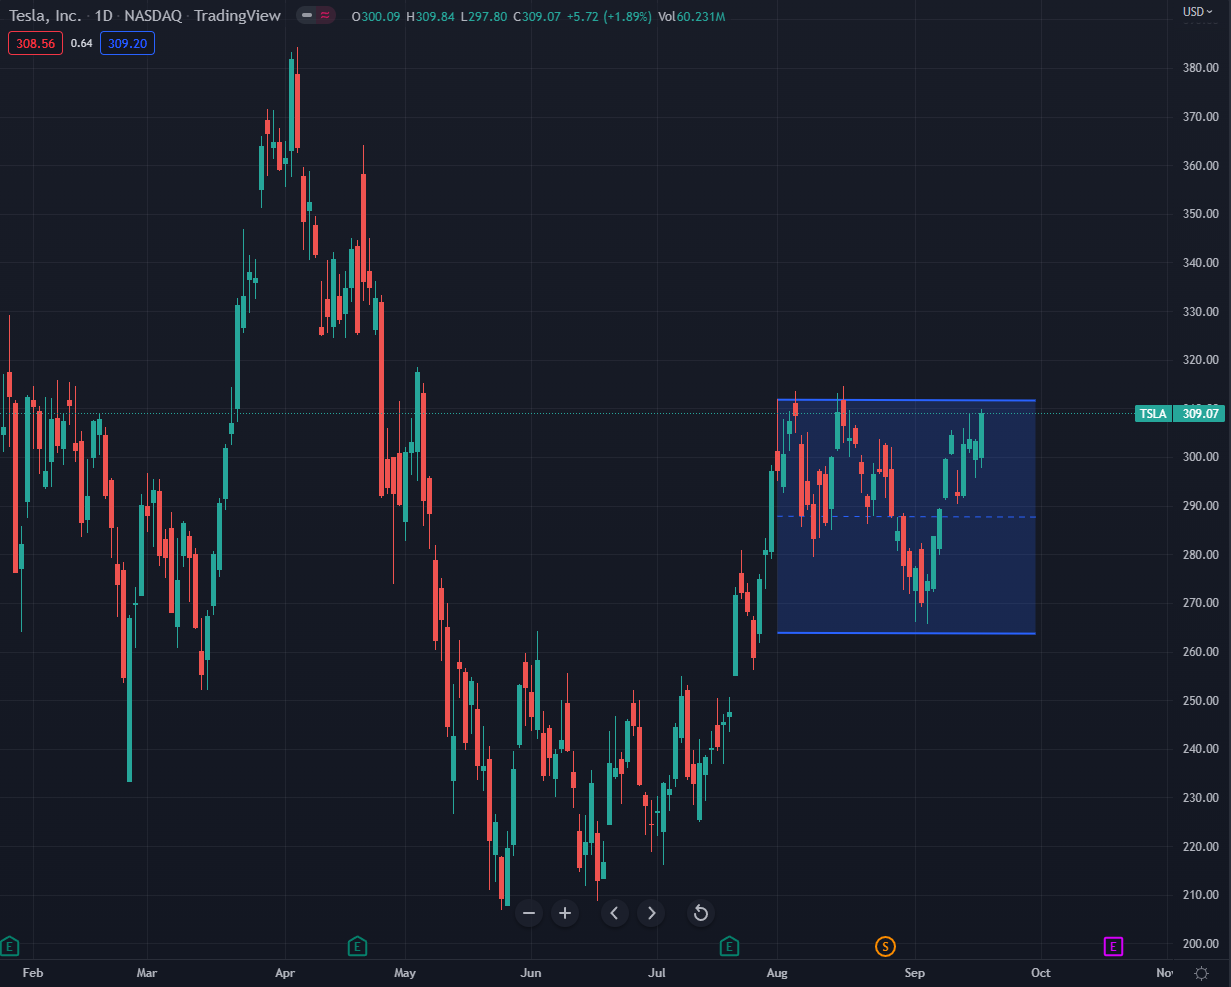Viewport: 1231px width, 987px height.
Task: Click the zoom out minus button
Action: (529, 913)
